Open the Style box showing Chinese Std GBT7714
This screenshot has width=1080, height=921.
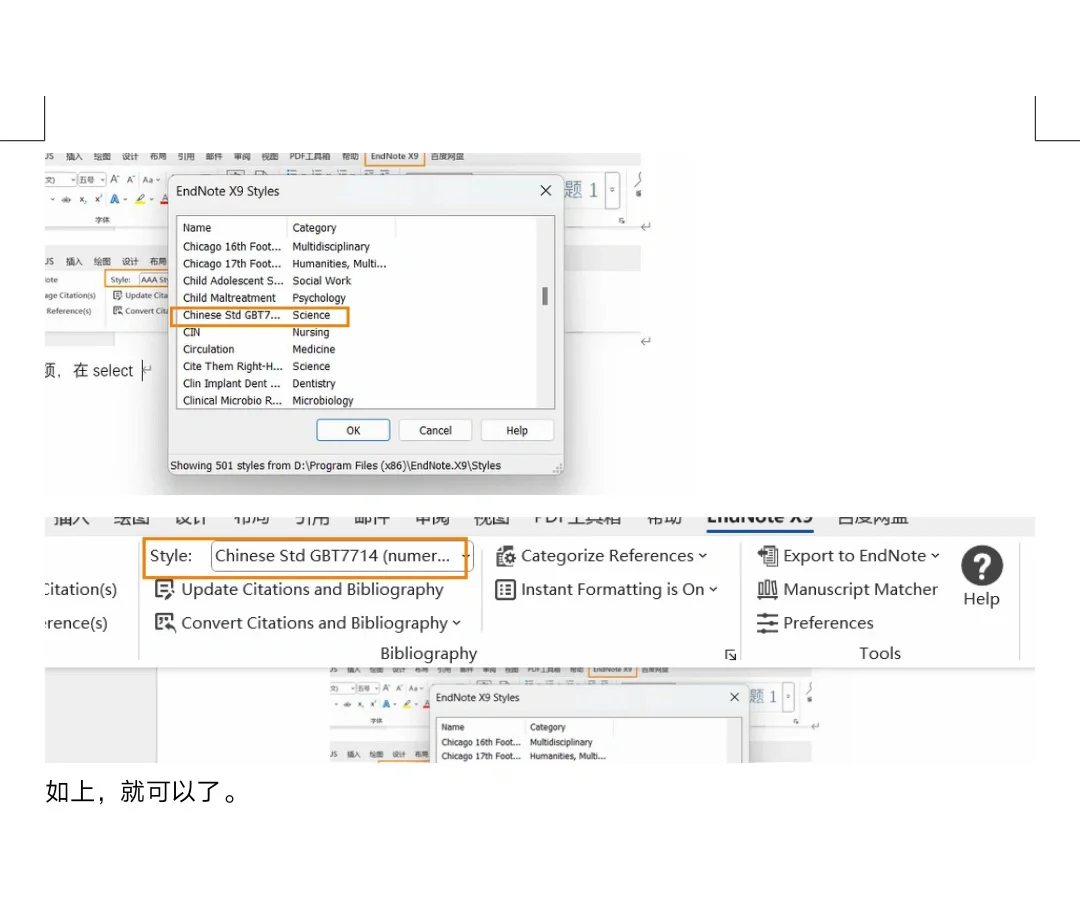point(342,556)
